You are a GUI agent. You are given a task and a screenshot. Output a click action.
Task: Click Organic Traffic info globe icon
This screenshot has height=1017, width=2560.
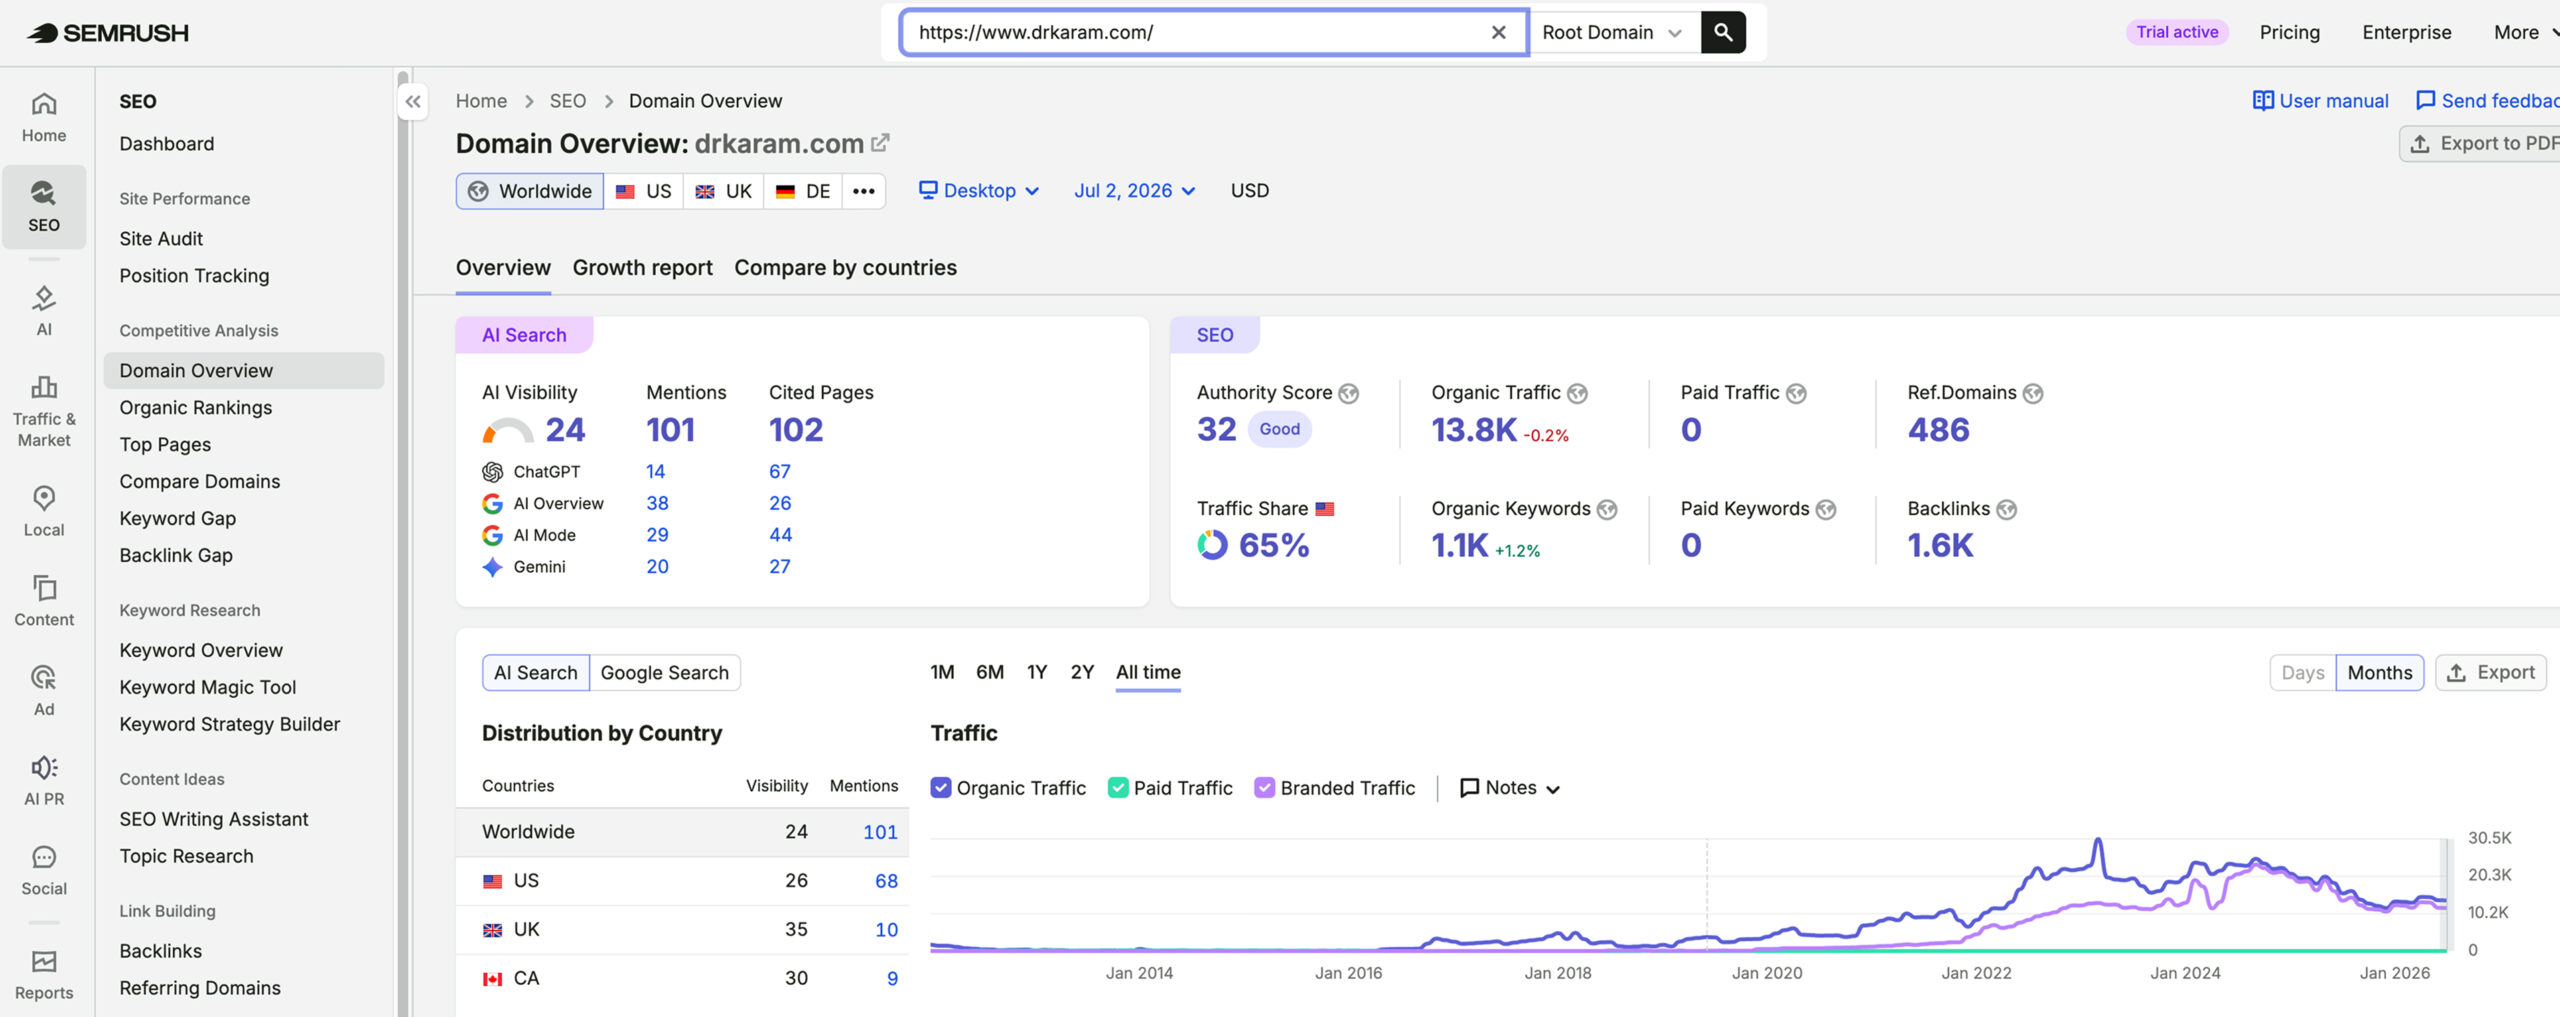(1577, 393)
